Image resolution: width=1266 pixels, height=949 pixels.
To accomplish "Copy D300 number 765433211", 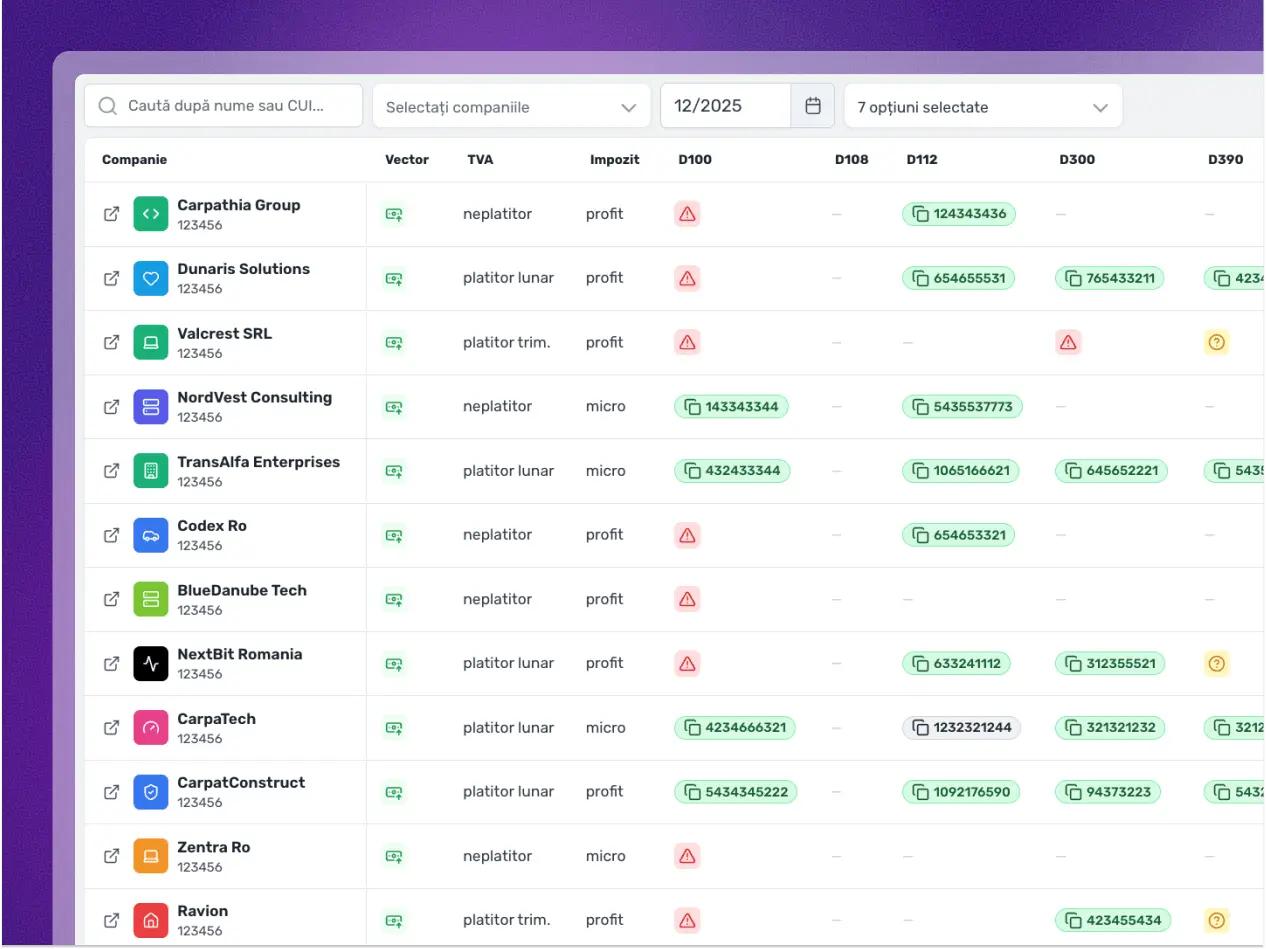I will click(1110, 278).
